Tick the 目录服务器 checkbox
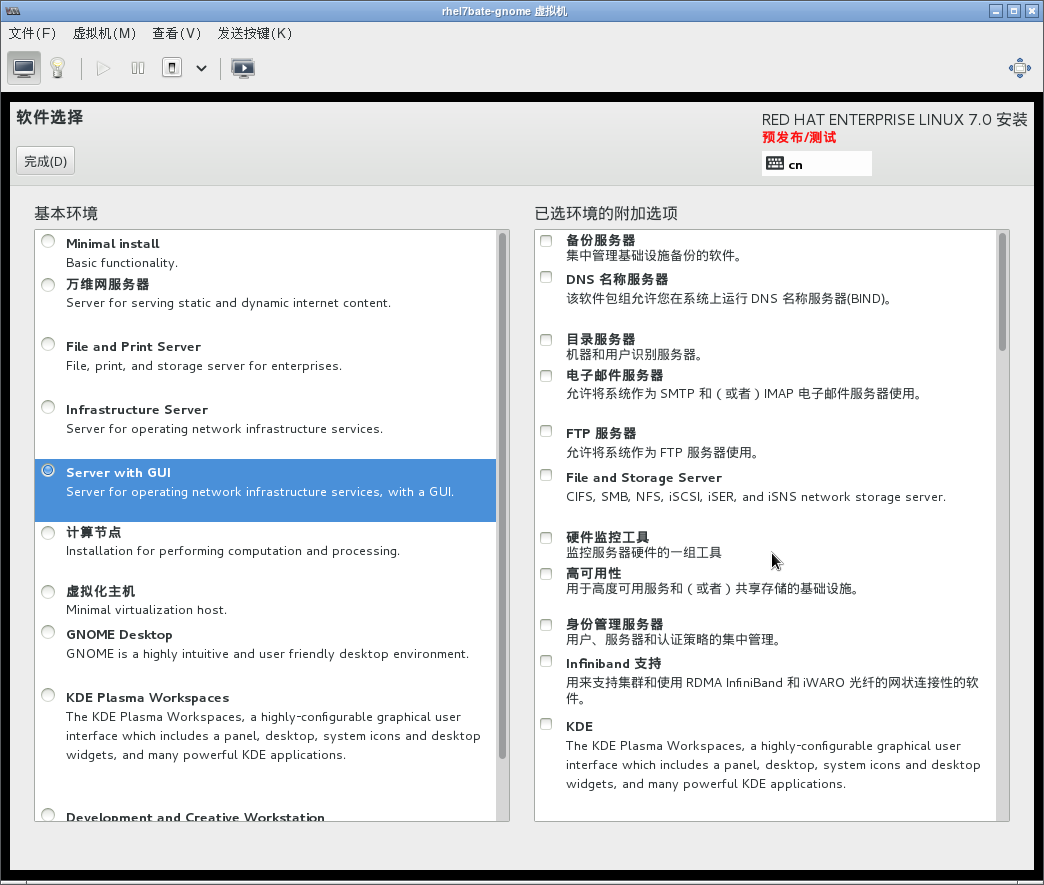Screen dimensions: 1044x885 pyautogui.click(x=546, y=340)
